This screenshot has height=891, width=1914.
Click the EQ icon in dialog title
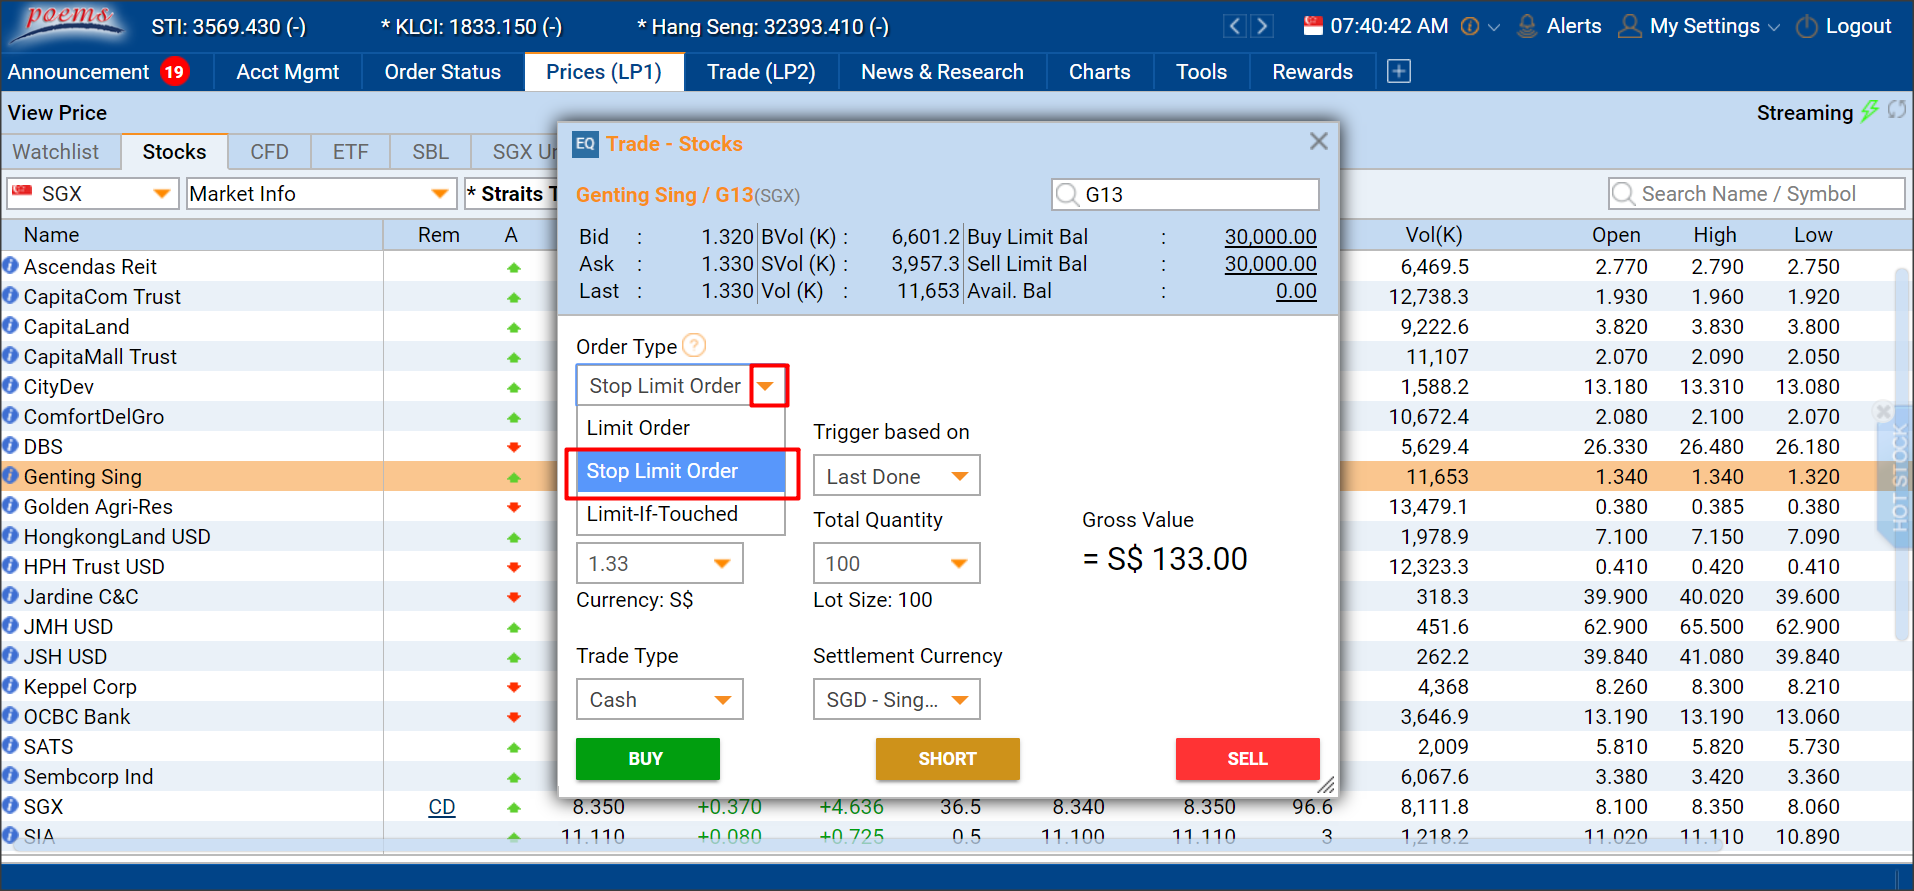[585, 144]
